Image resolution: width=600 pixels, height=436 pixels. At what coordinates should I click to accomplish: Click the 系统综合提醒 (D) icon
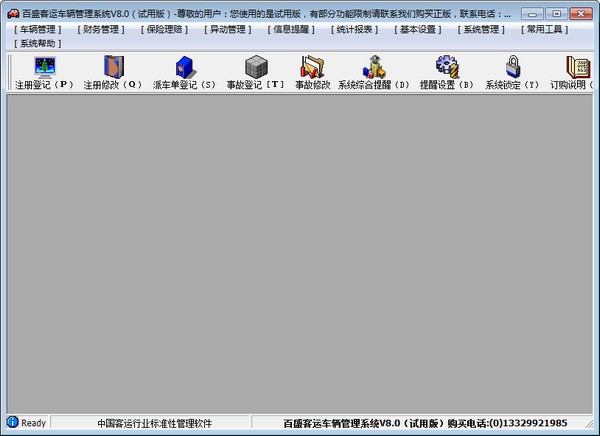374,67
